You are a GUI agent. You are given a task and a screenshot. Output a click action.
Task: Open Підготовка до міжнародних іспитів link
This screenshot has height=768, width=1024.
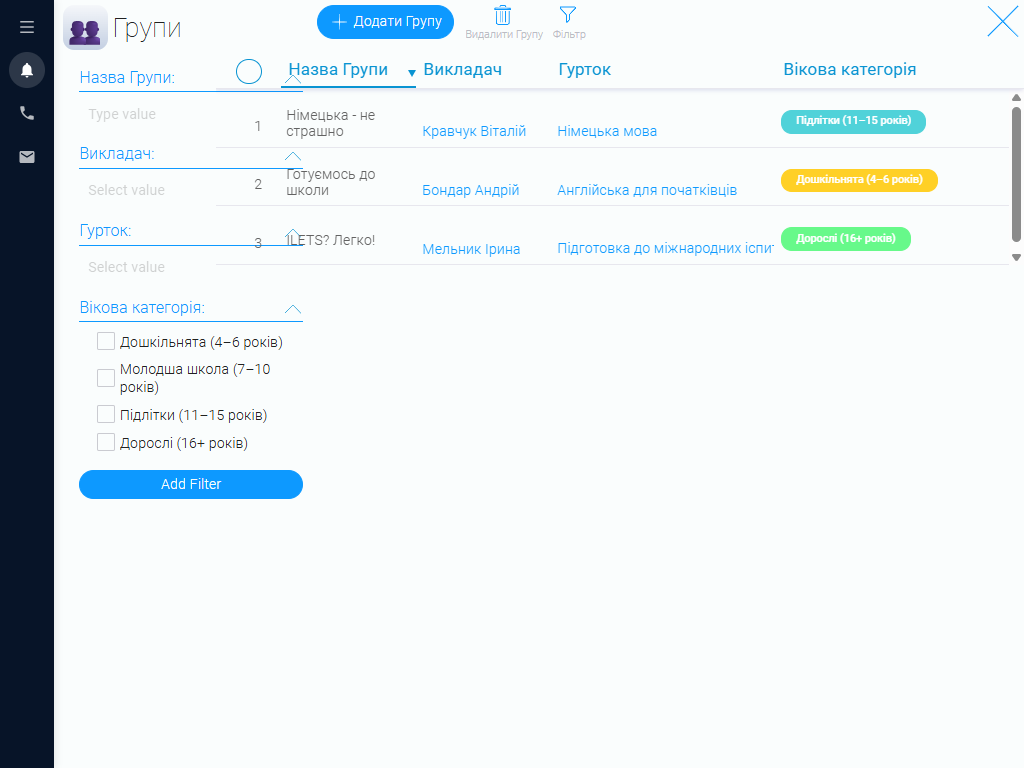[665, 248]
